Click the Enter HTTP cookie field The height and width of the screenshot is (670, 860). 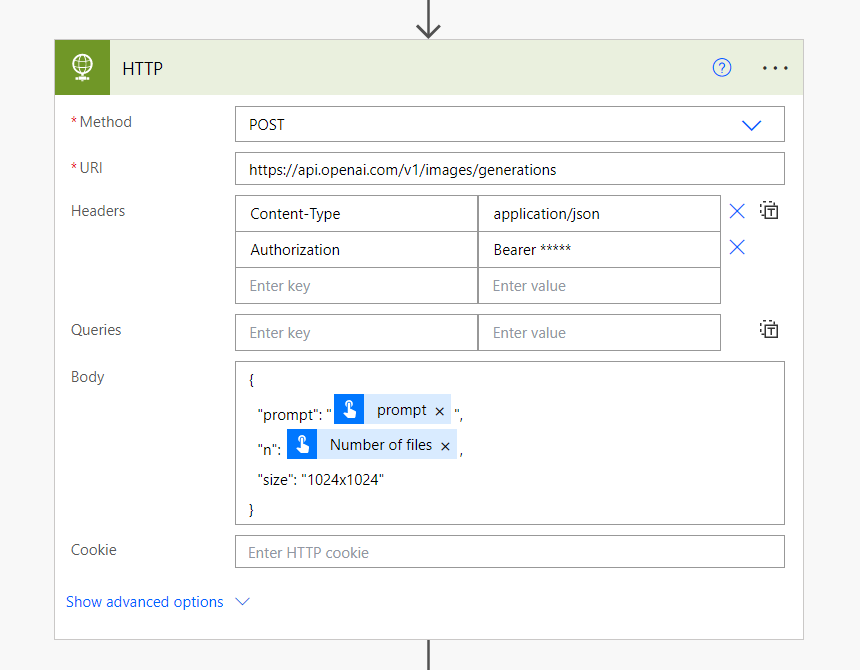click(509, 552)
